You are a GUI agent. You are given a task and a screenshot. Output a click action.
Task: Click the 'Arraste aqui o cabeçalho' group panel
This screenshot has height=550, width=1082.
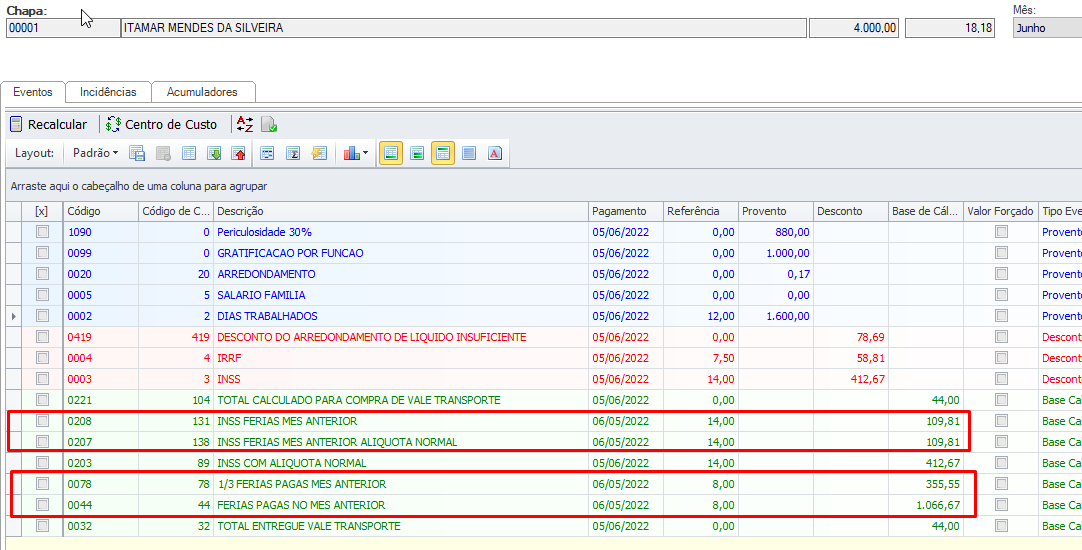coord(543,186)
